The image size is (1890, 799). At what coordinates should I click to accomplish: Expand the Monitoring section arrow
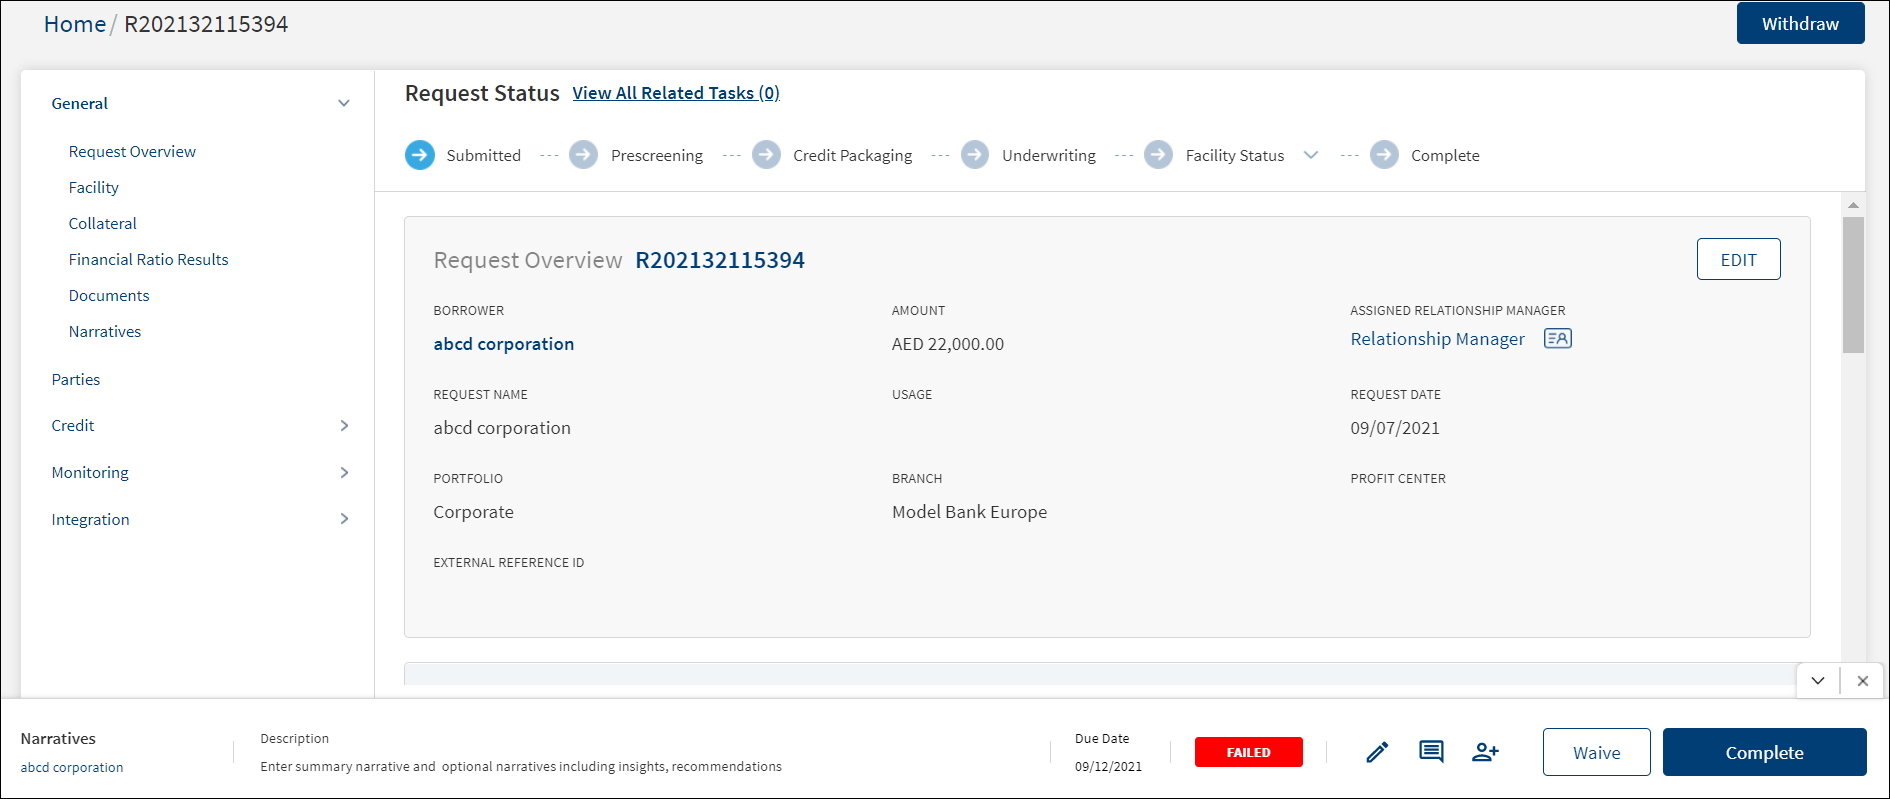pos(344,473)
